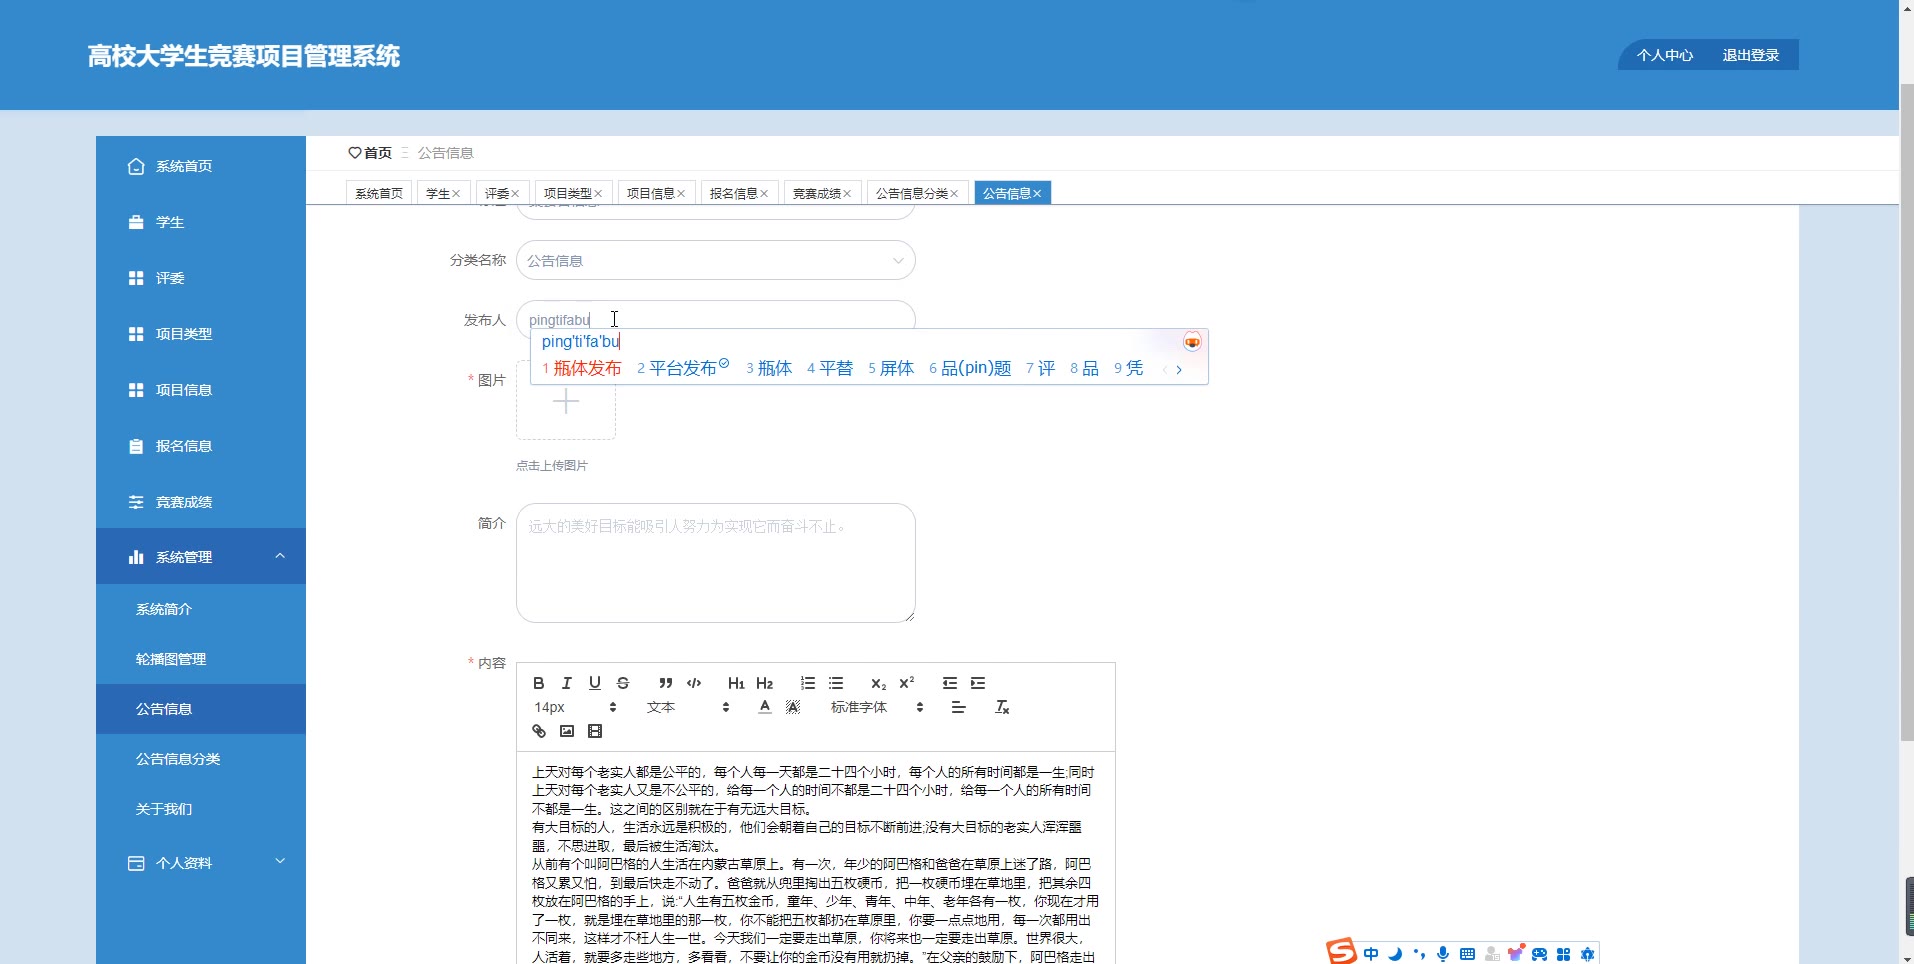This screenshot has width=1914, height=964.
Task: Apply Heading 1 style
Action: 736,683
